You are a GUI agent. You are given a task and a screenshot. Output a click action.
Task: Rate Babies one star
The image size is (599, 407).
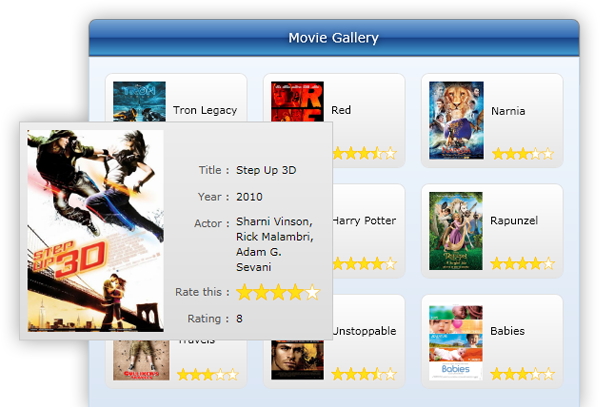[497, 374]
